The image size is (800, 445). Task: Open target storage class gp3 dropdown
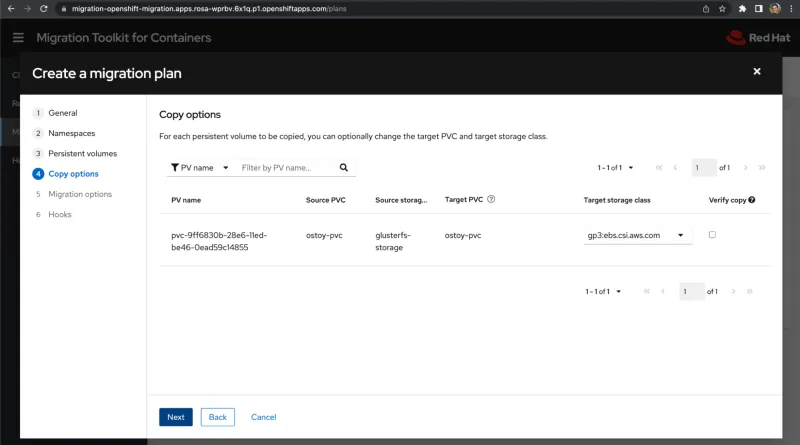637,236
